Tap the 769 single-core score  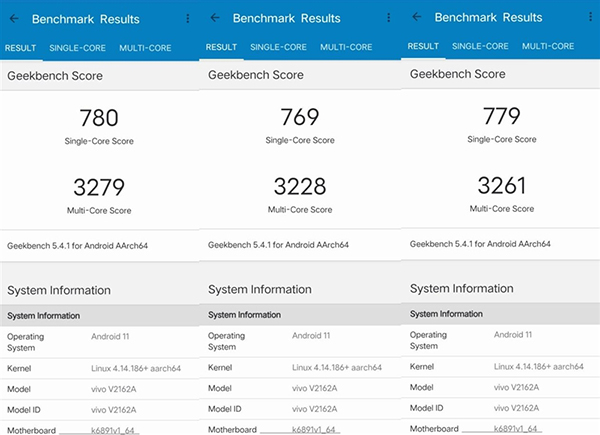coord(300,118)
